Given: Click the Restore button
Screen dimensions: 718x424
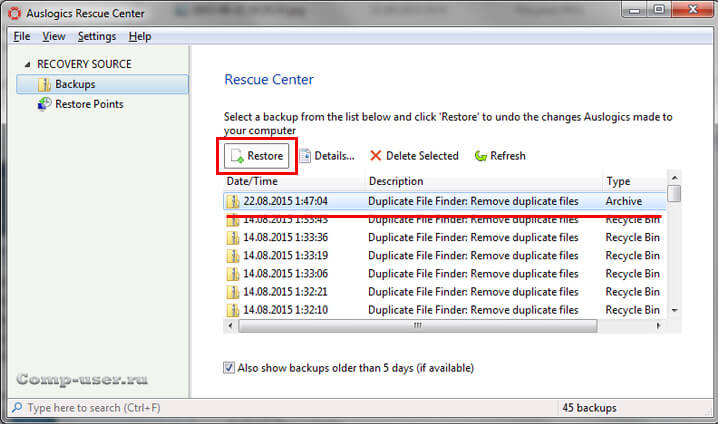Looking at the screenshot, I should coord(256,156).
